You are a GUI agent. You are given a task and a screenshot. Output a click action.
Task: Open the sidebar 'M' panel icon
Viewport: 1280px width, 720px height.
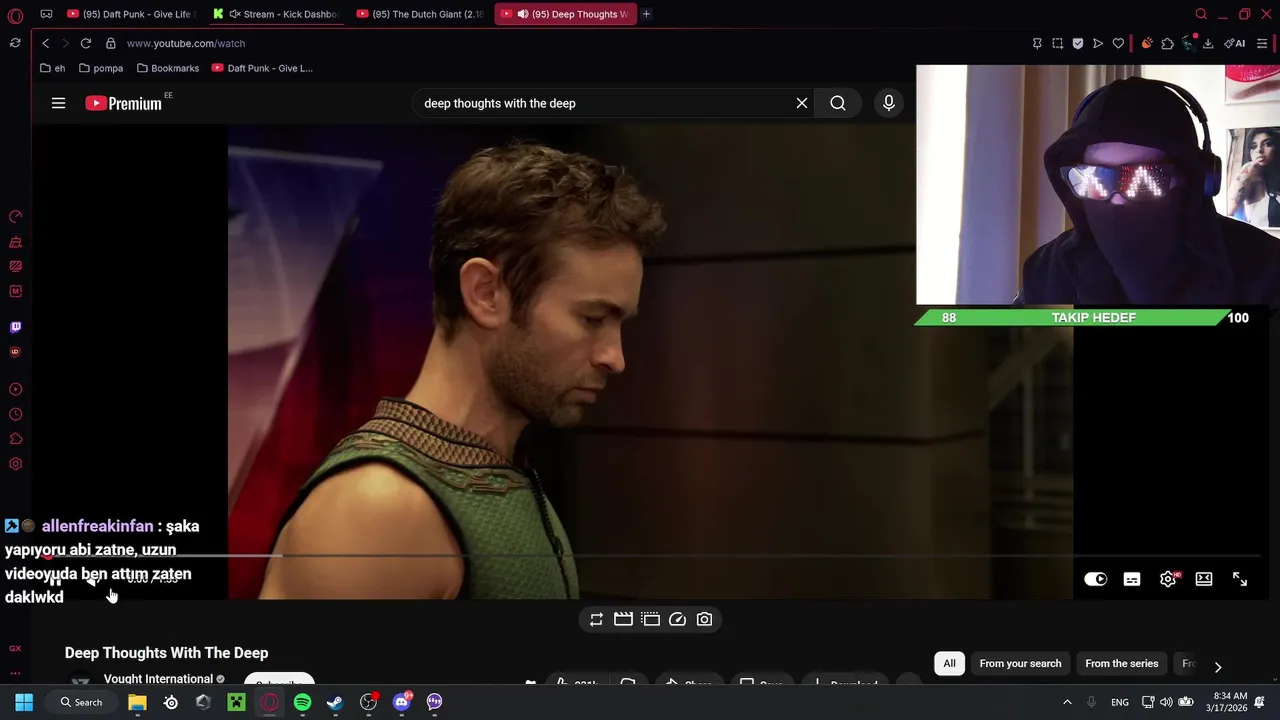click(x=15, y=291)
